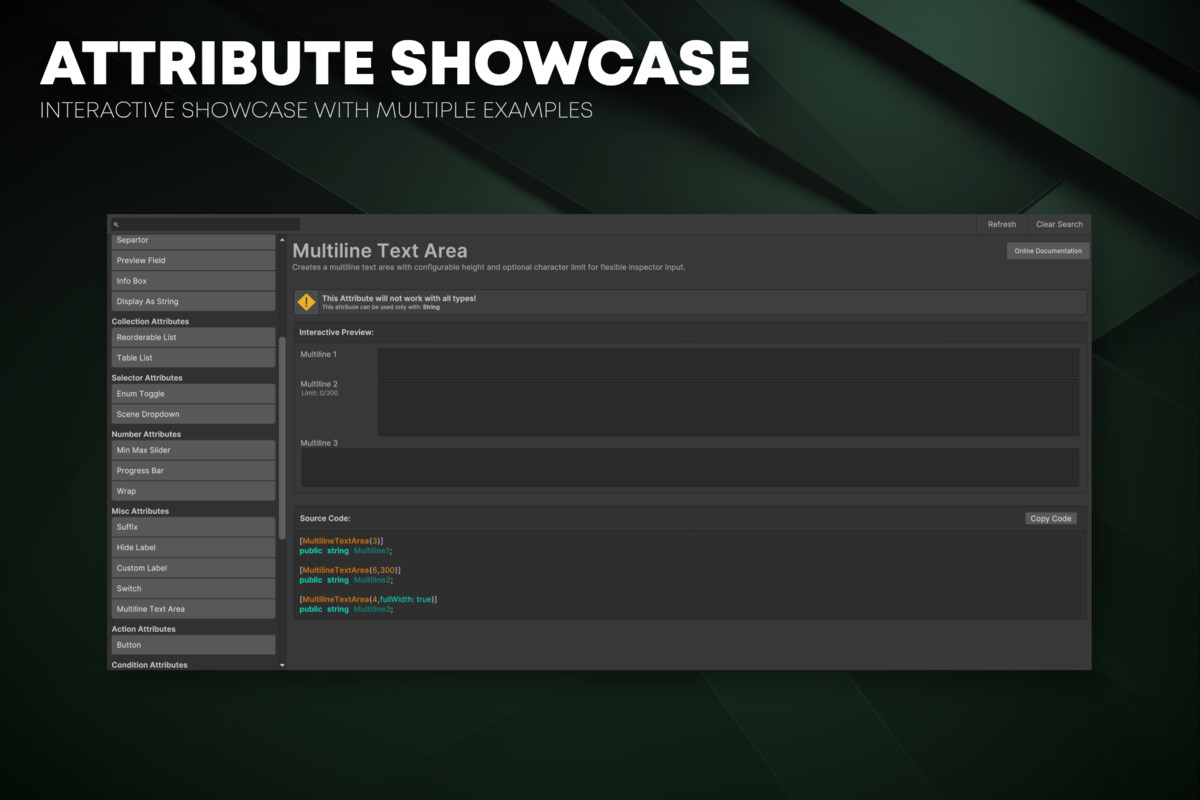Click the fullWidth: true code line

pyautogui.click(x=368, y=599)
